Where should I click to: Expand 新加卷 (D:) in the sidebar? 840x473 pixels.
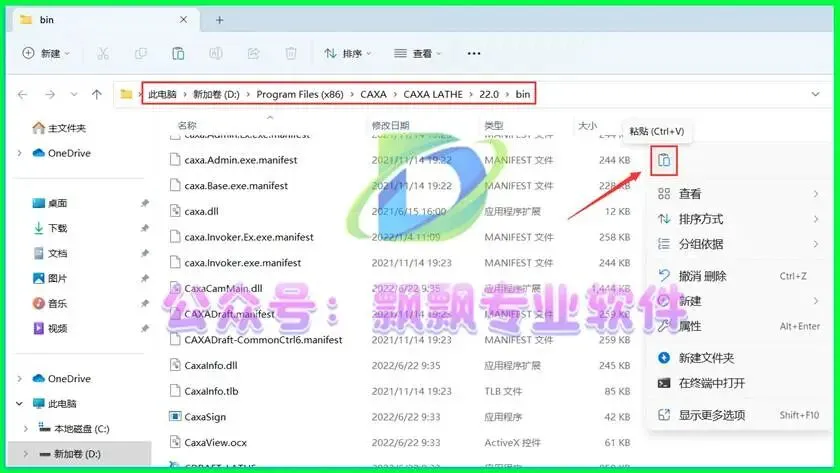tap(26, 454)
